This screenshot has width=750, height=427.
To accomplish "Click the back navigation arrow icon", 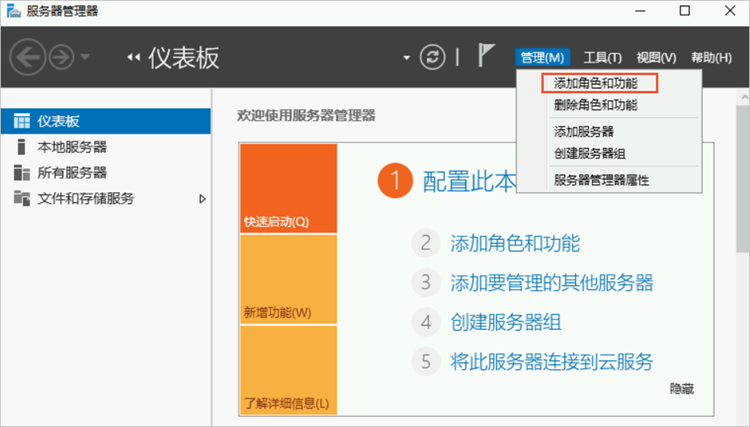I will [27, 57].
